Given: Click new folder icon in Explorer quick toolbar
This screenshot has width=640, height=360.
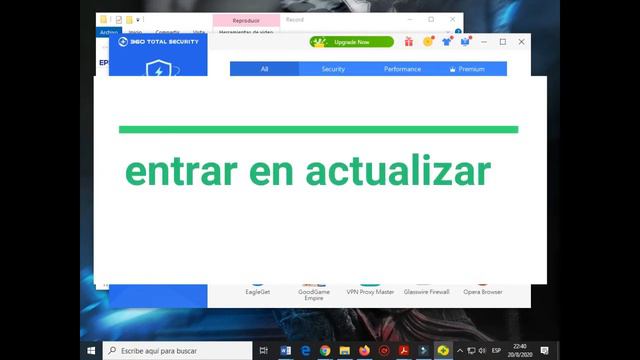Looking at the screenshot, I should coord(129,20).
